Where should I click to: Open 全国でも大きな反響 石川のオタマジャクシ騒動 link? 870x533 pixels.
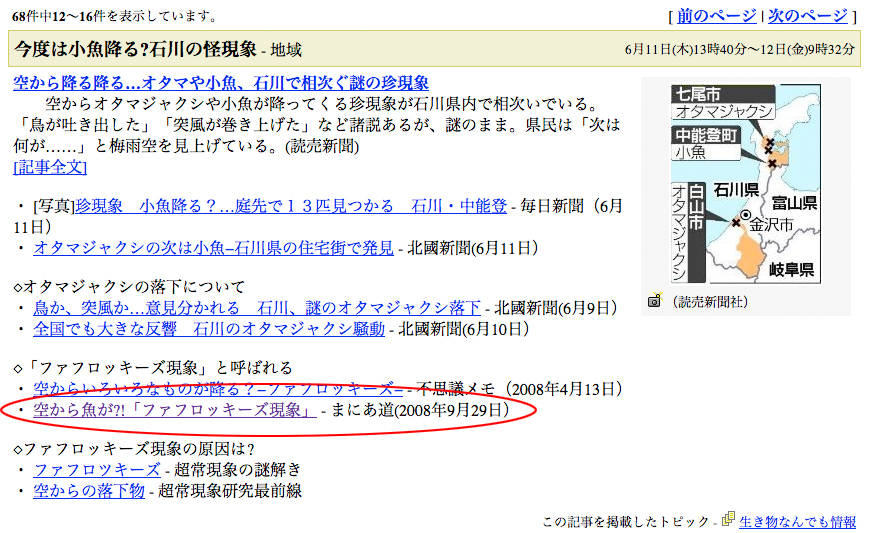pyautogui.click(x=209, y=328)
